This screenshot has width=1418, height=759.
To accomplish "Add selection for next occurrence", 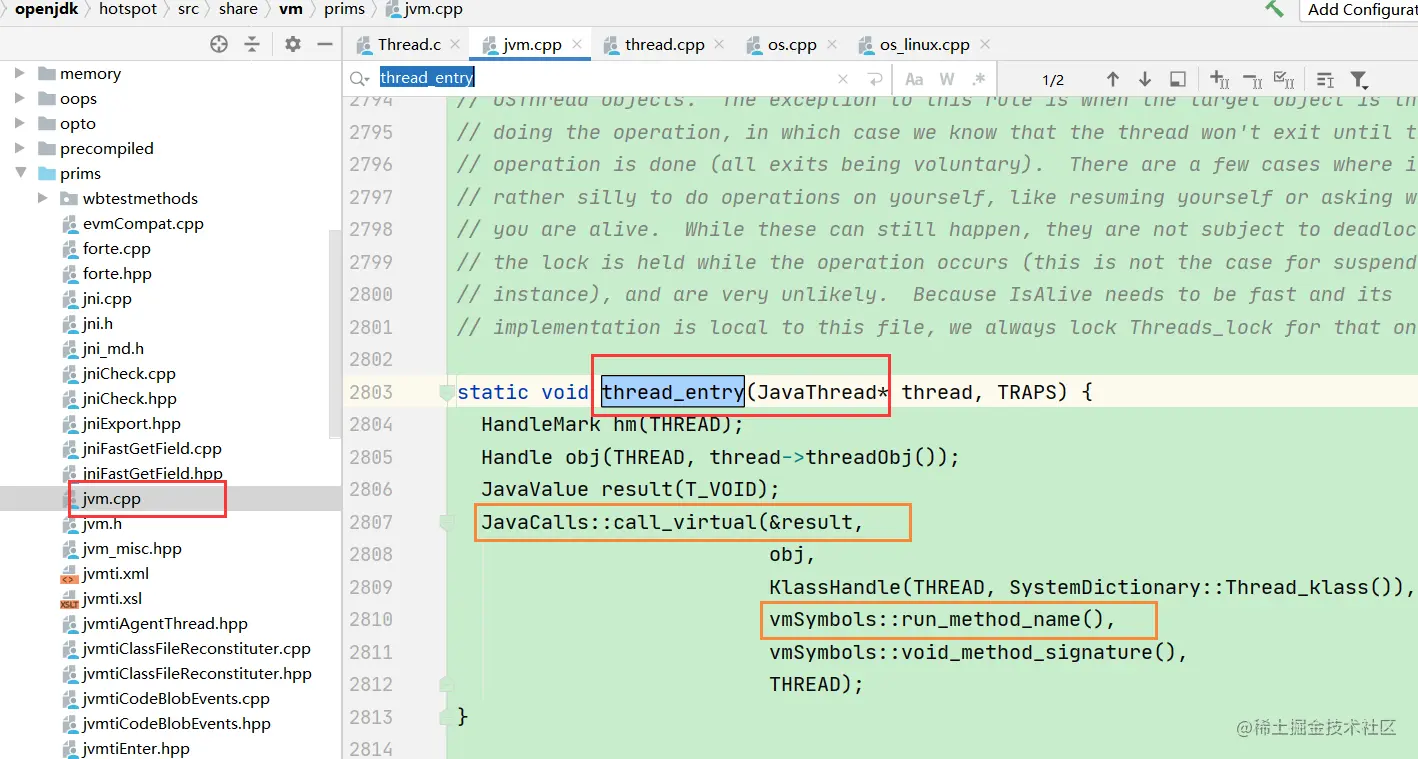I will (1220, 79).
